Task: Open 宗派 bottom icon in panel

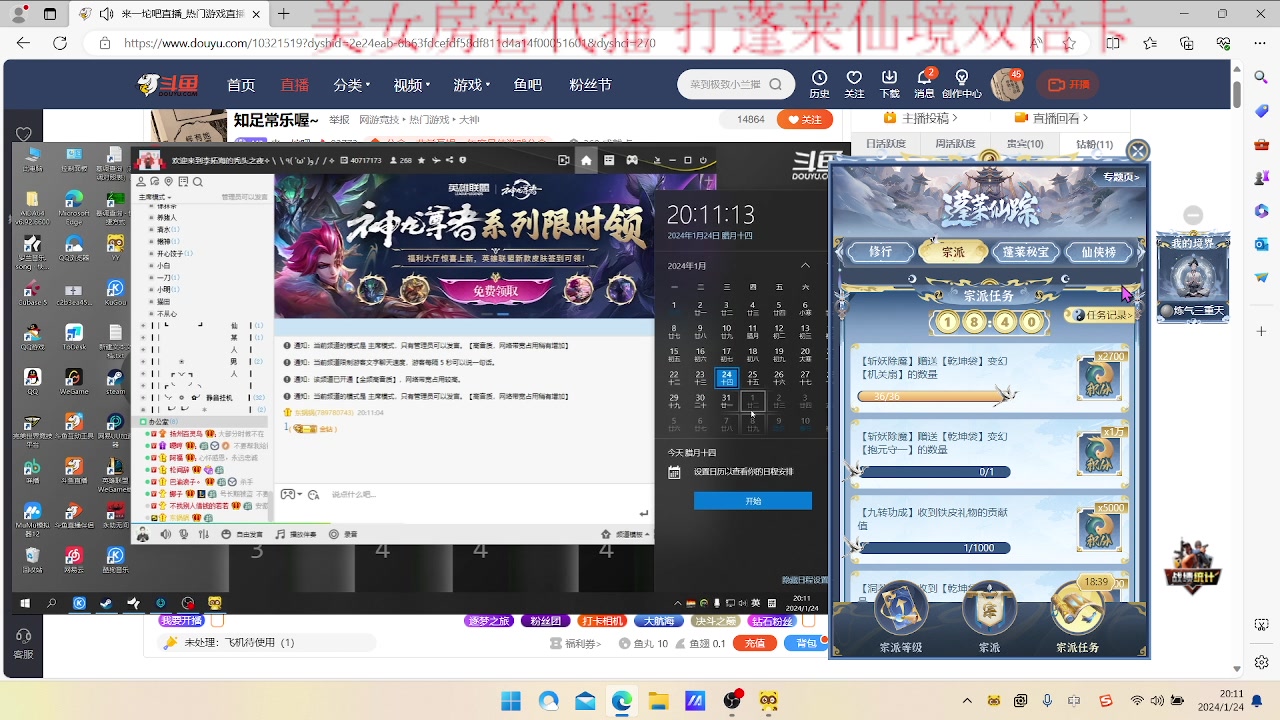Action: [989, 618]
